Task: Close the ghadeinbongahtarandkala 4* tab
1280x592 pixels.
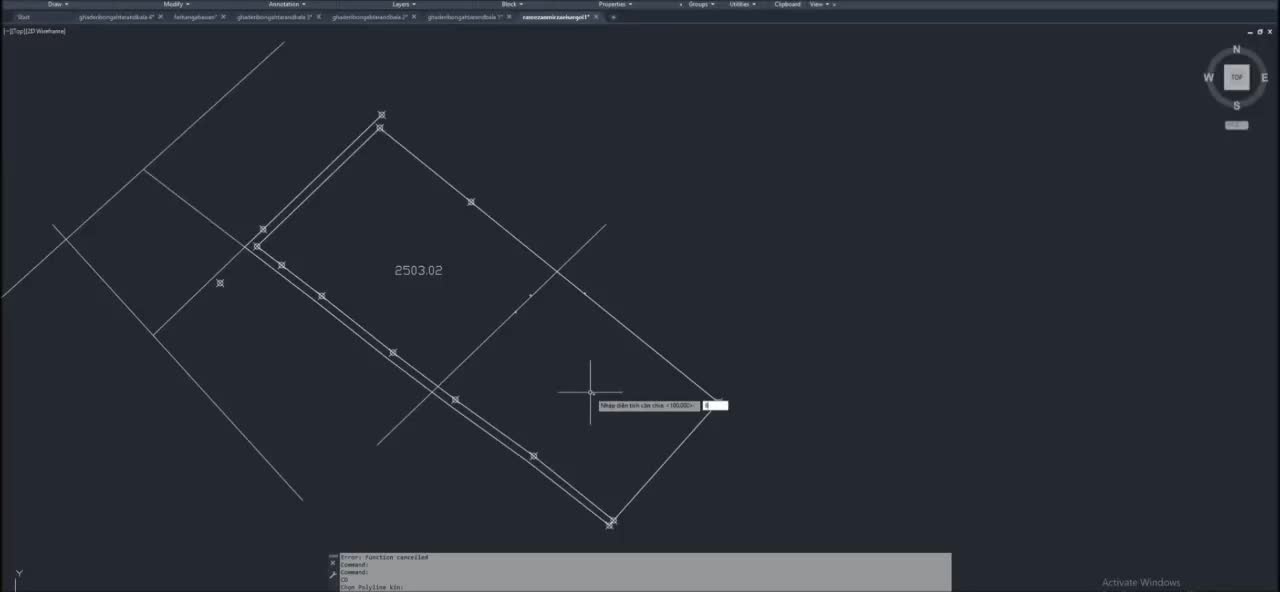Action: [x=160, y=17]
